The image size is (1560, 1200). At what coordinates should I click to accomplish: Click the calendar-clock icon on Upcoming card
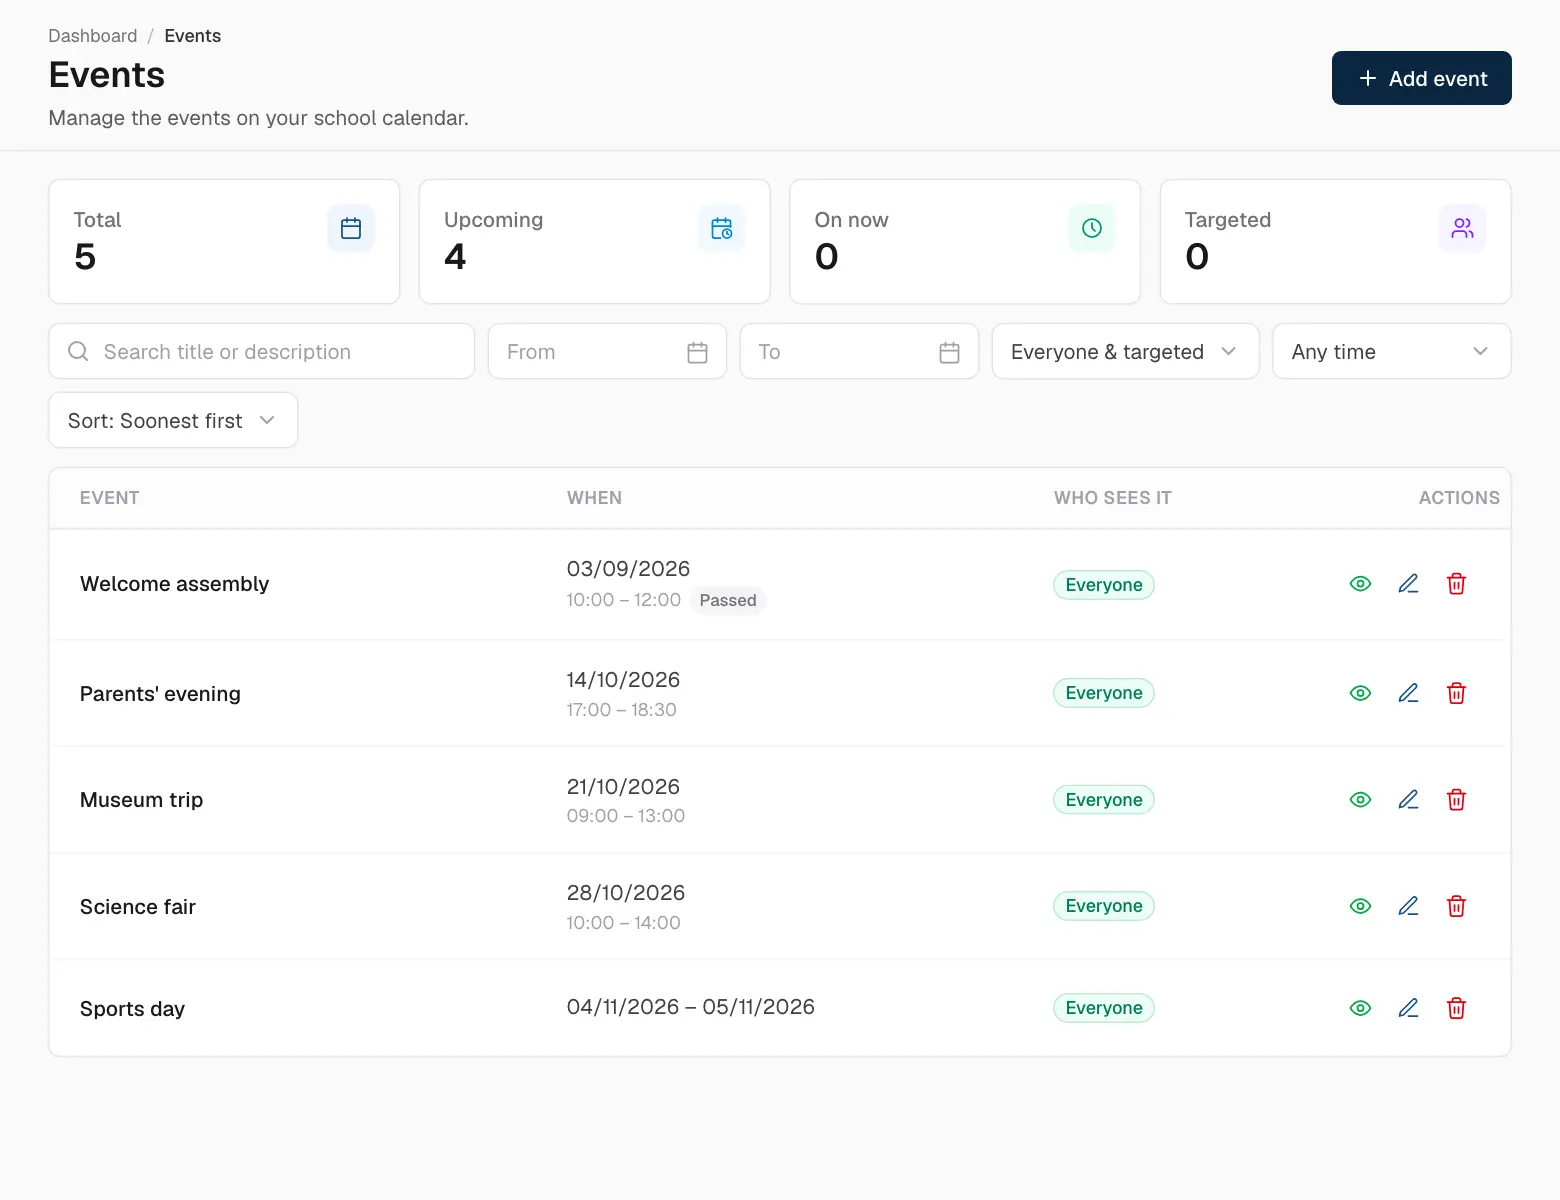click(721, 228)
